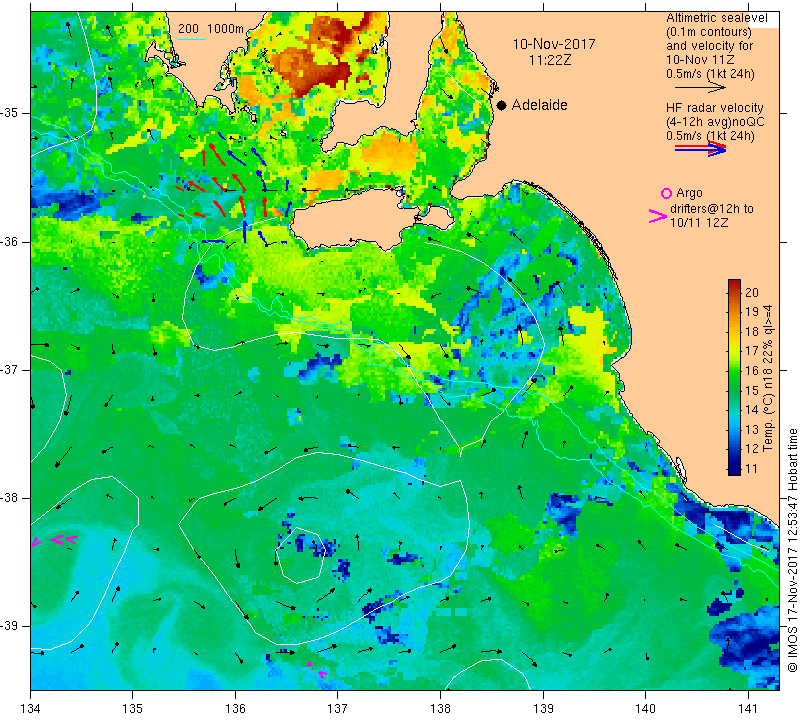Click the magenta Argo circle symbol
Viewport: 800px width, 720px height.
tap(666, 193)
